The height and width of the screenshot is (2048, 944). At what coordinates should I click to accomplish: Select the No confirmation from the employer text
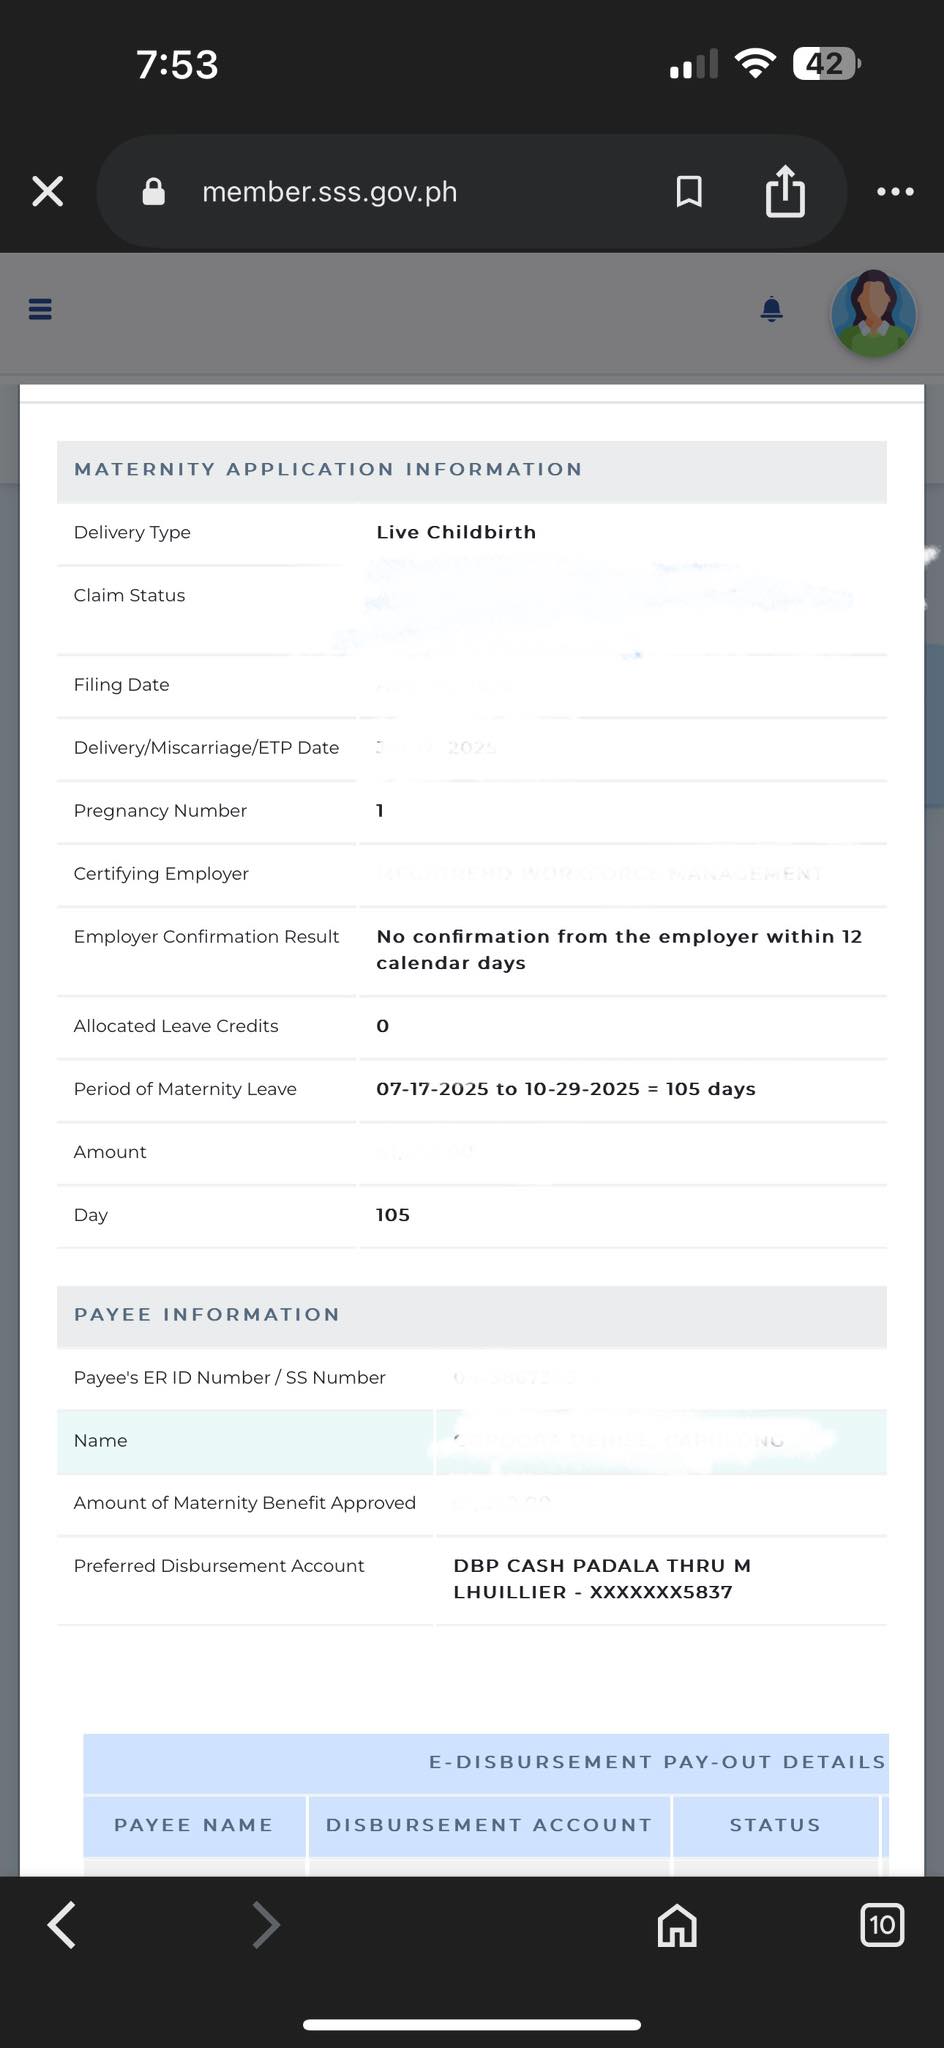pos(619,949)
